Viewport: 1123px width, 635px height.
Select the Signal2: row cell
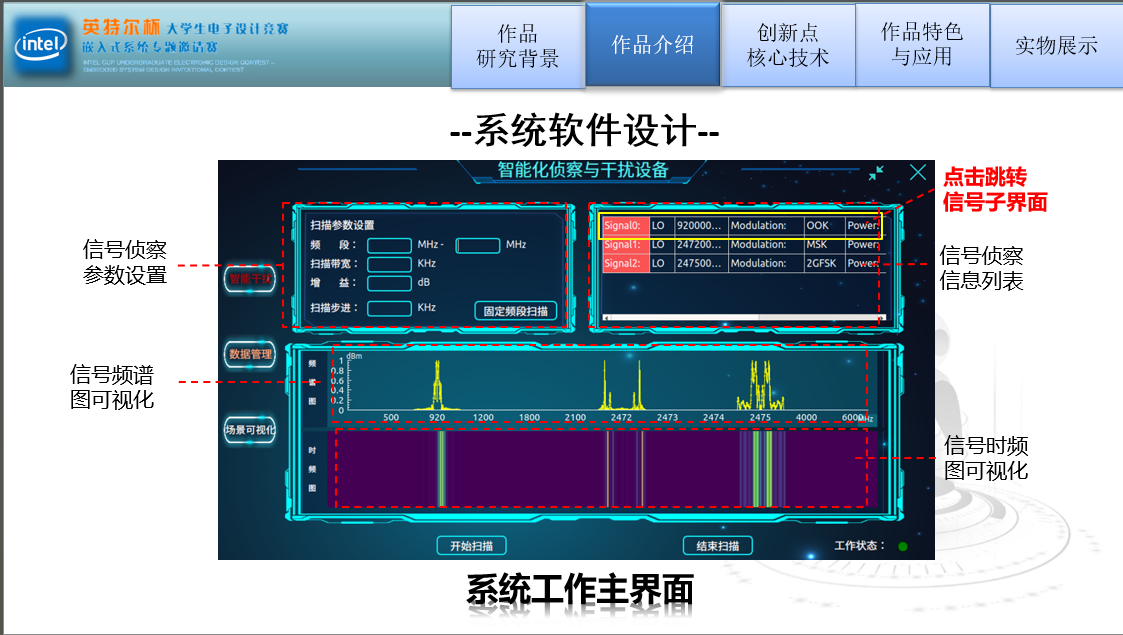point(625,263)
